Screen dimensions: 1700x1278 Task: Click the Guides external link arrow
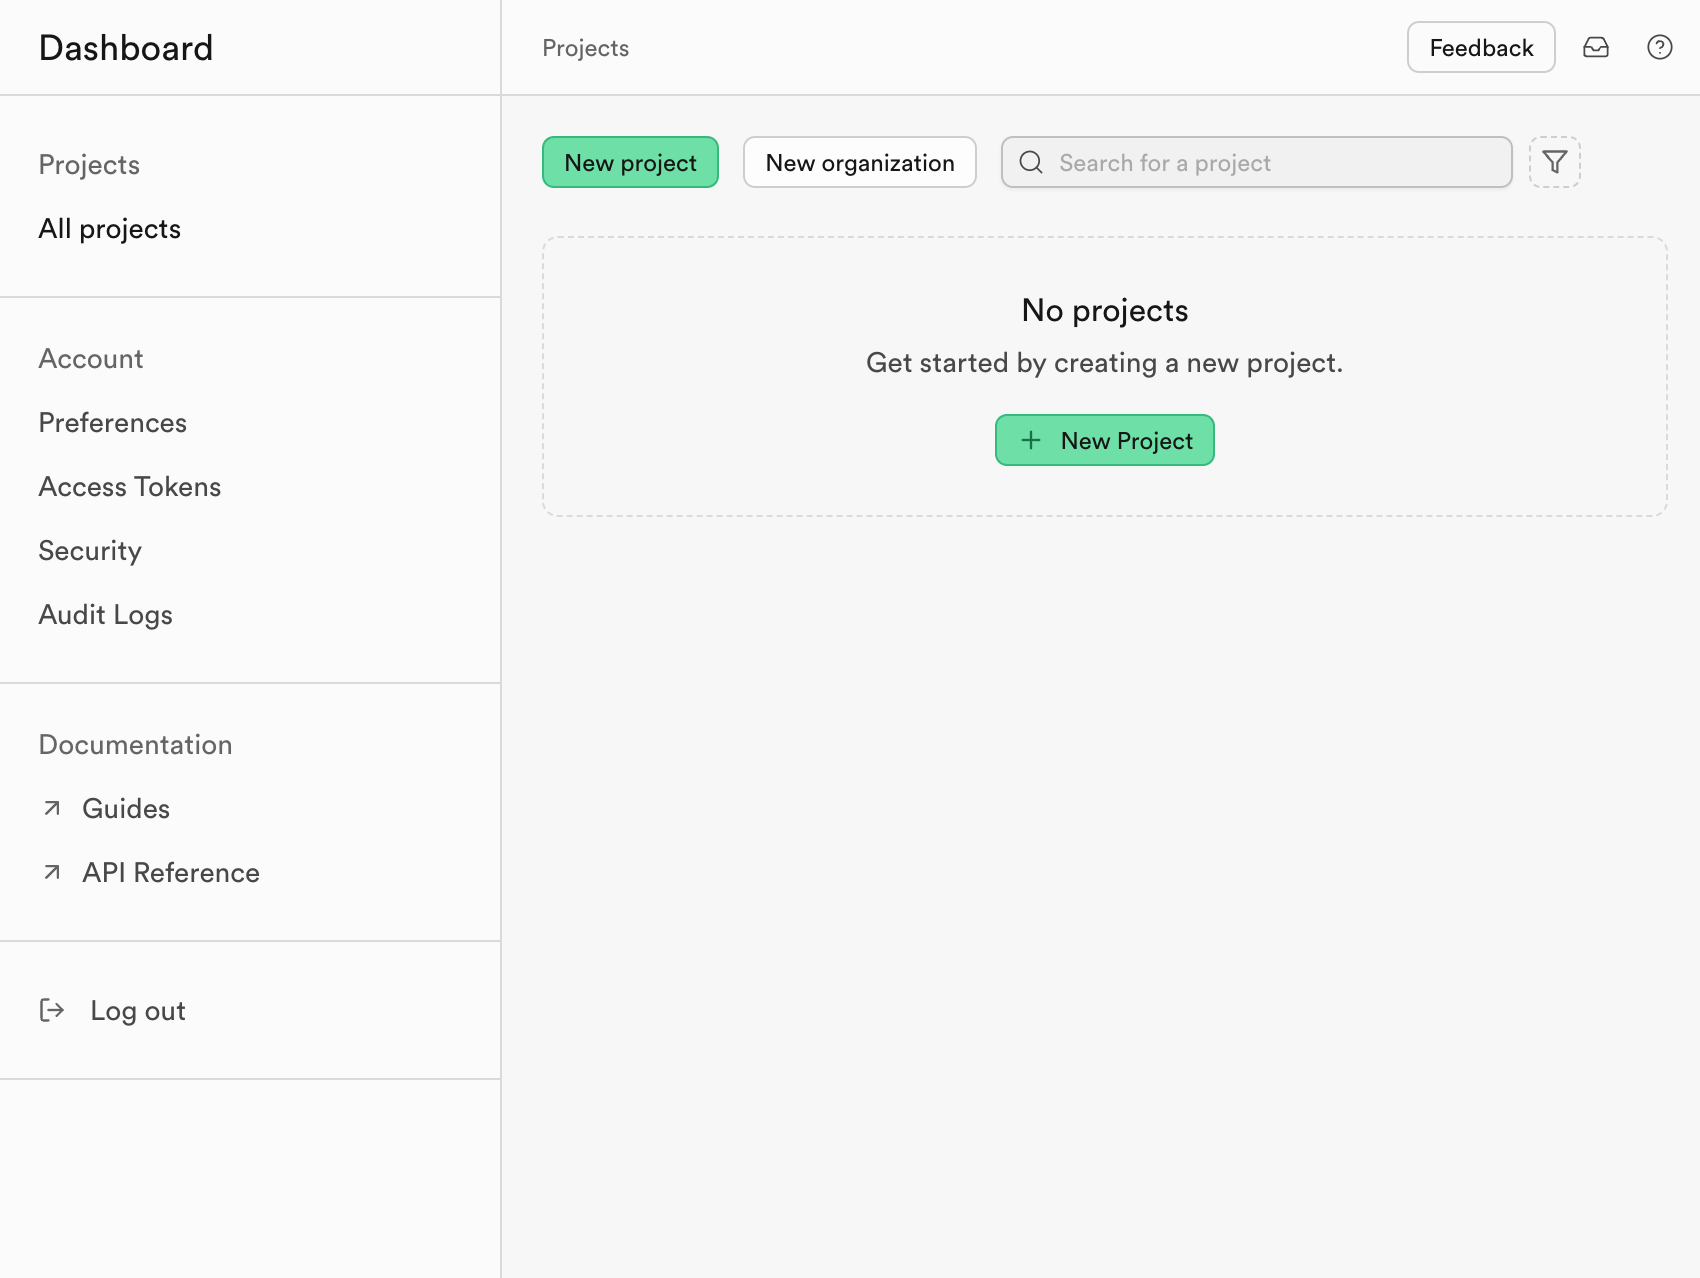click(x=52, y=808)
